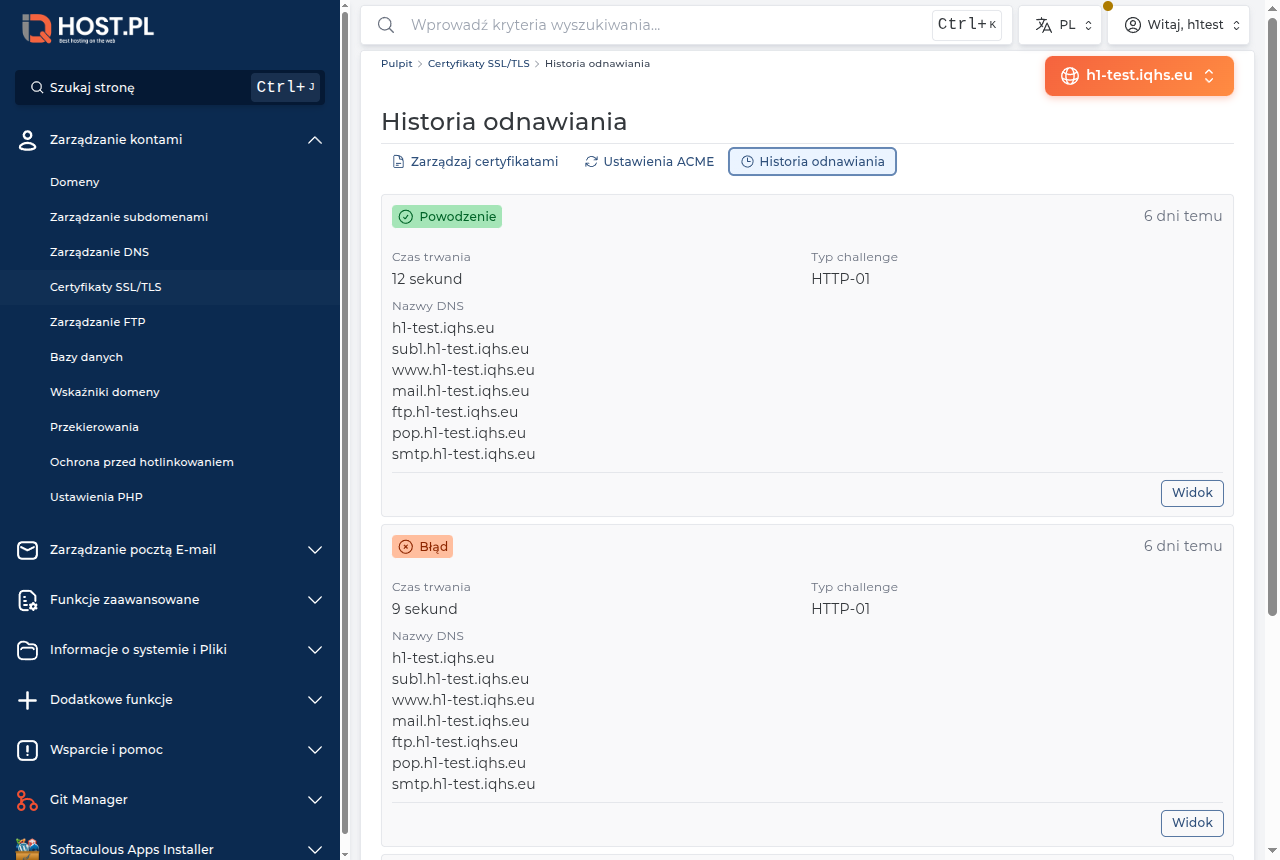The image size is (1280, 860).
Task: Click the magnifier icon in top search bar
Action: (x=386, y=25)
